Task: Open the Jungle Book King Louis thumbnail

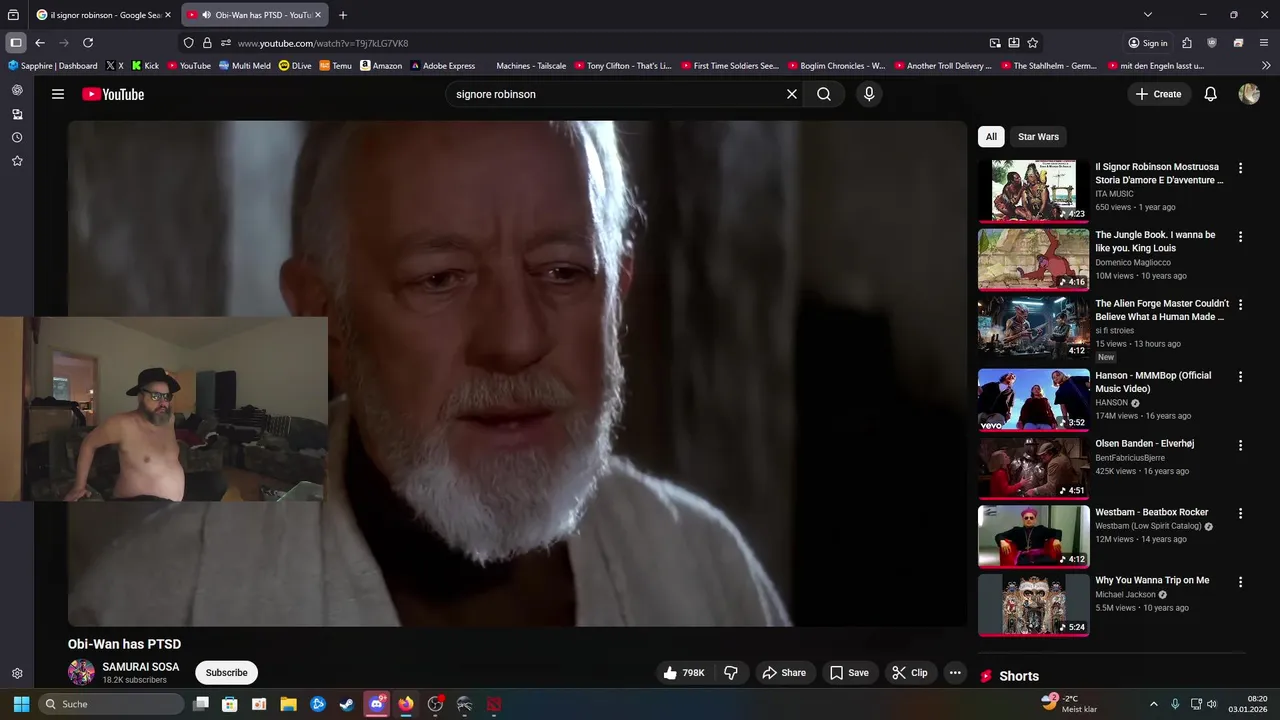Action: tap(1034, 260)
